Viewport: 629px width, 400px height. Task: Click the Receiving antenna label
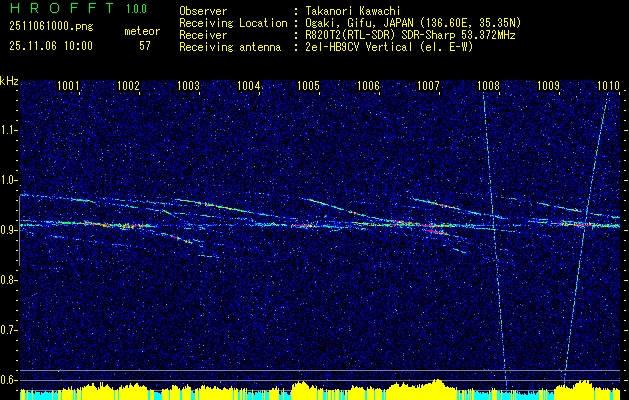[x=230, y=47]
